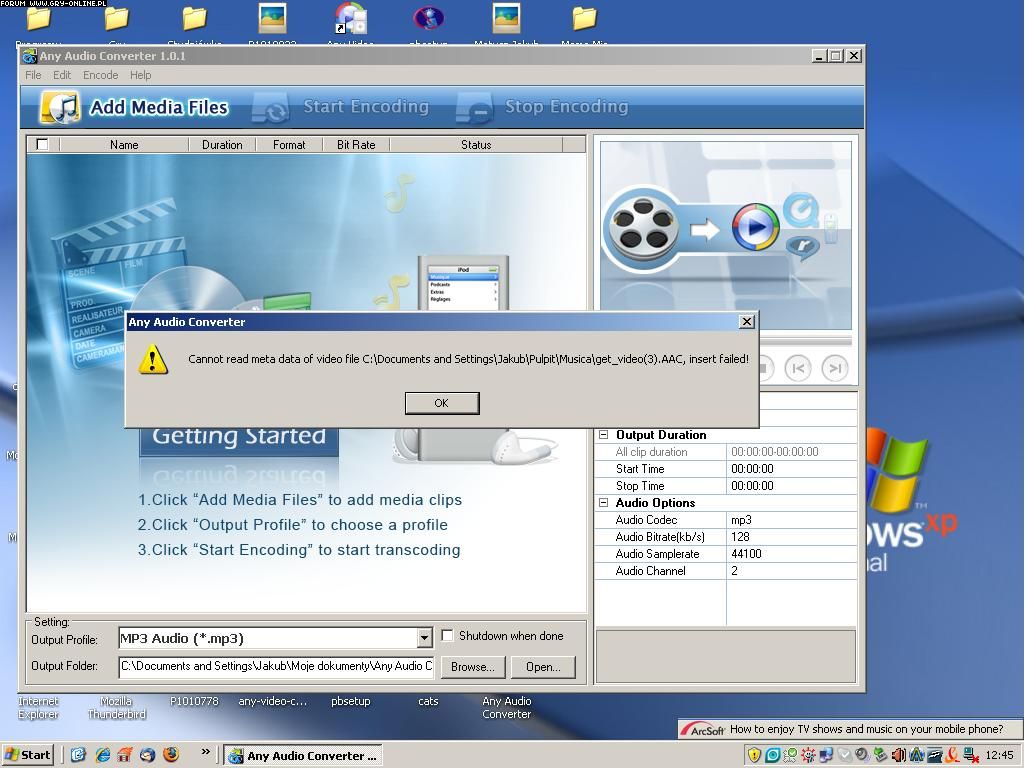Open the Any Video Converter desktop shortcut
Screen dimensions: 1025x768
350,18
